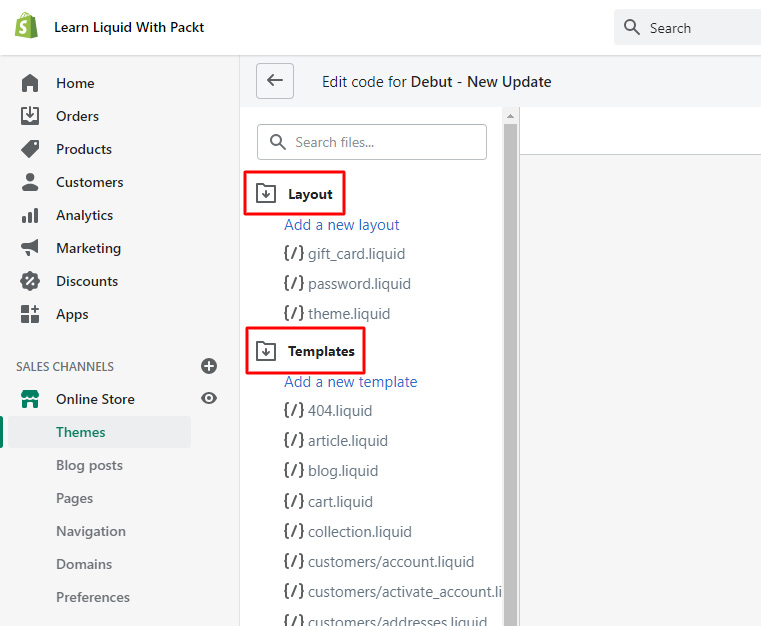Open 404.liquid template
761x626 pixels.
[340, 411]
